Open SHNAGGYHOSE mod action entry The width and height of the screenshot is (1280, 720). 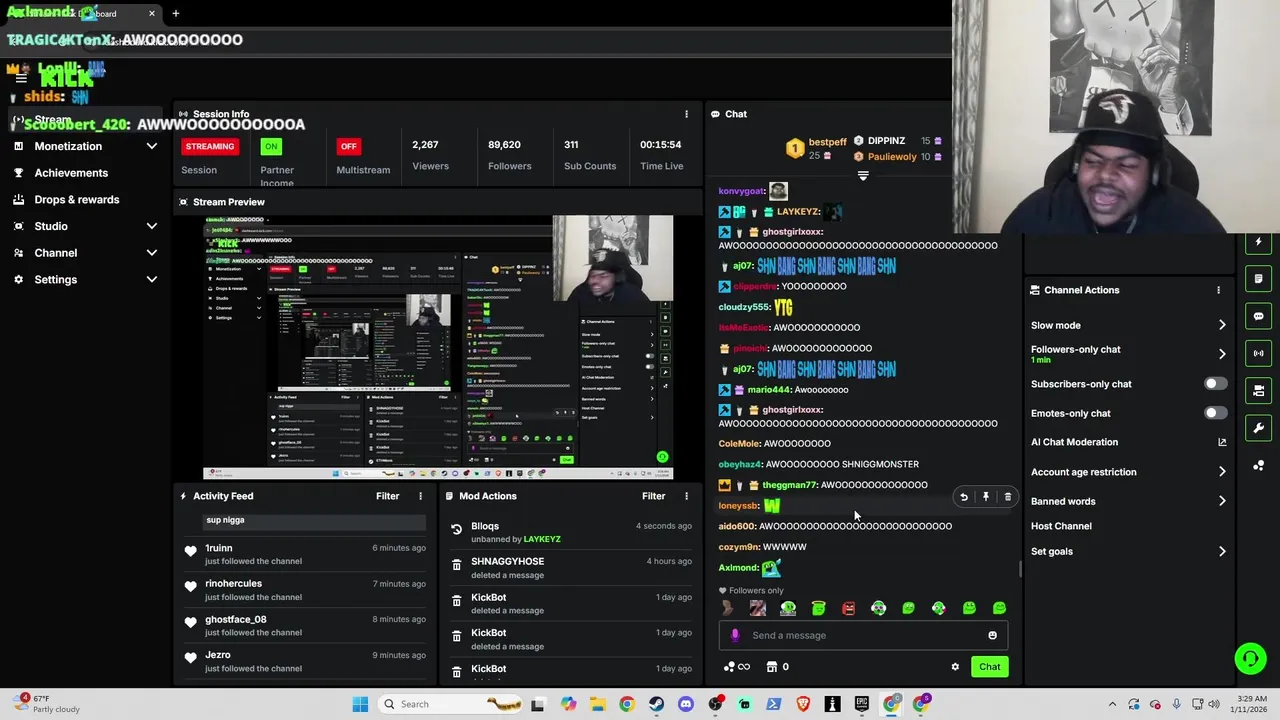tap(508, 561)
